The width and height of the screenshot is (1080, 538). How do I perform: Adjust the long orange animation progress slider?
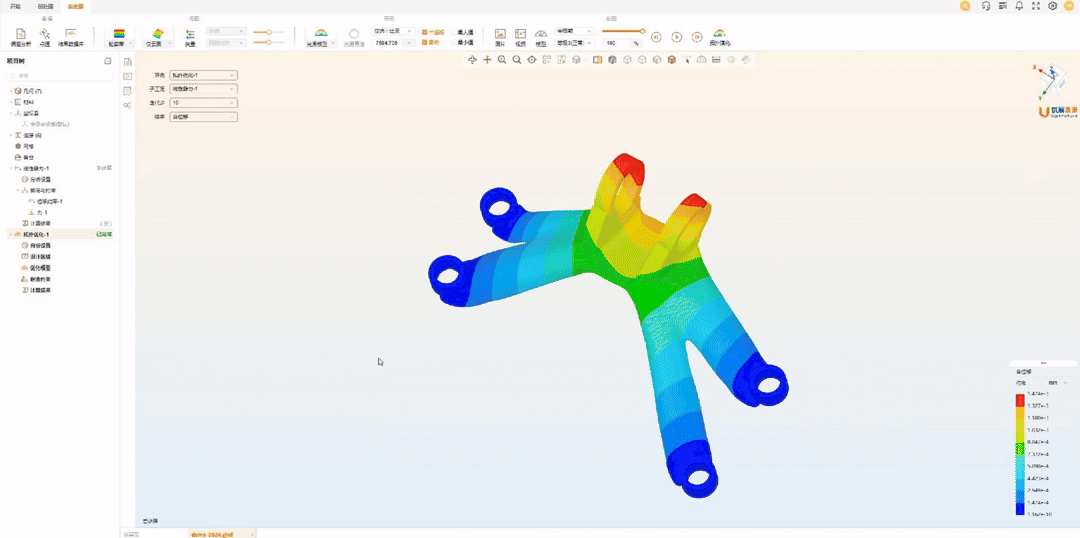click(x=623, y=31)
